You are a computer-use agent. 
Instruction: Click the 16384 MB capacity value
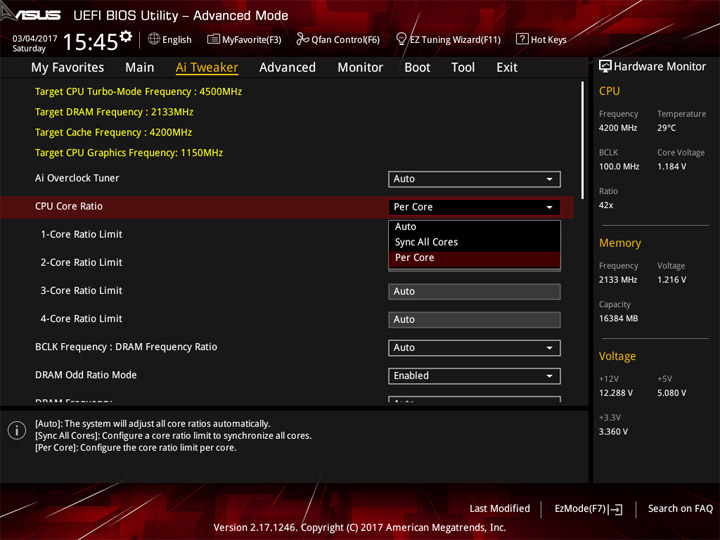click(619, 319)
